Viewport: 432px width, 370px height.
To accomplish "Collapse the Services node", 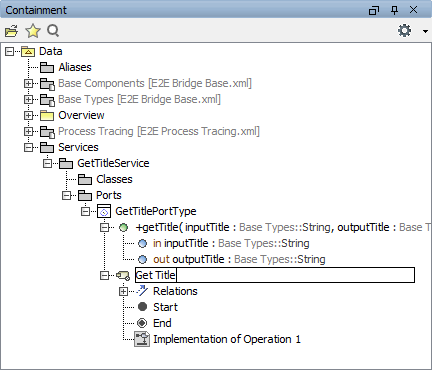I will 29,147.
